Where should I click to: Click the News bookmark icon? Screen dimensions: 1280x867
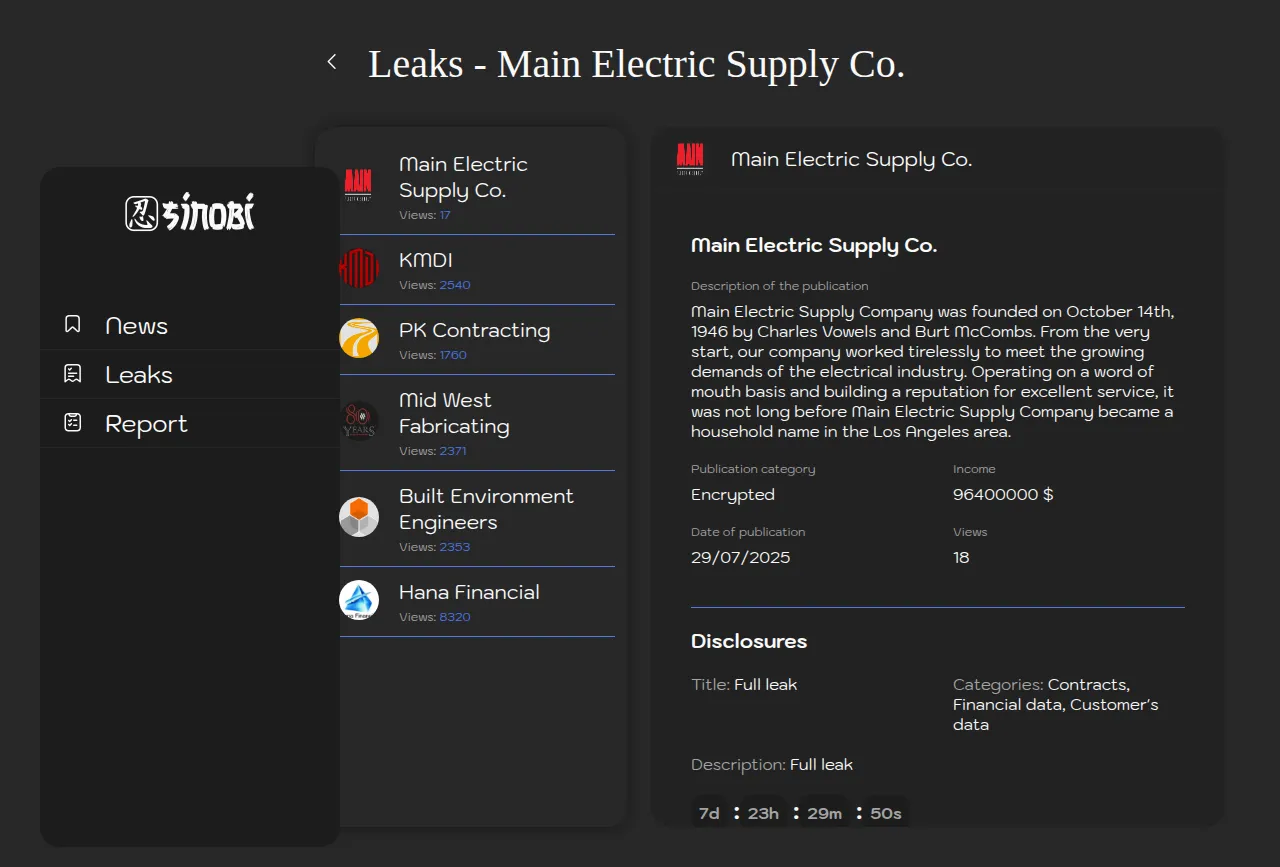tap(72, 324)
